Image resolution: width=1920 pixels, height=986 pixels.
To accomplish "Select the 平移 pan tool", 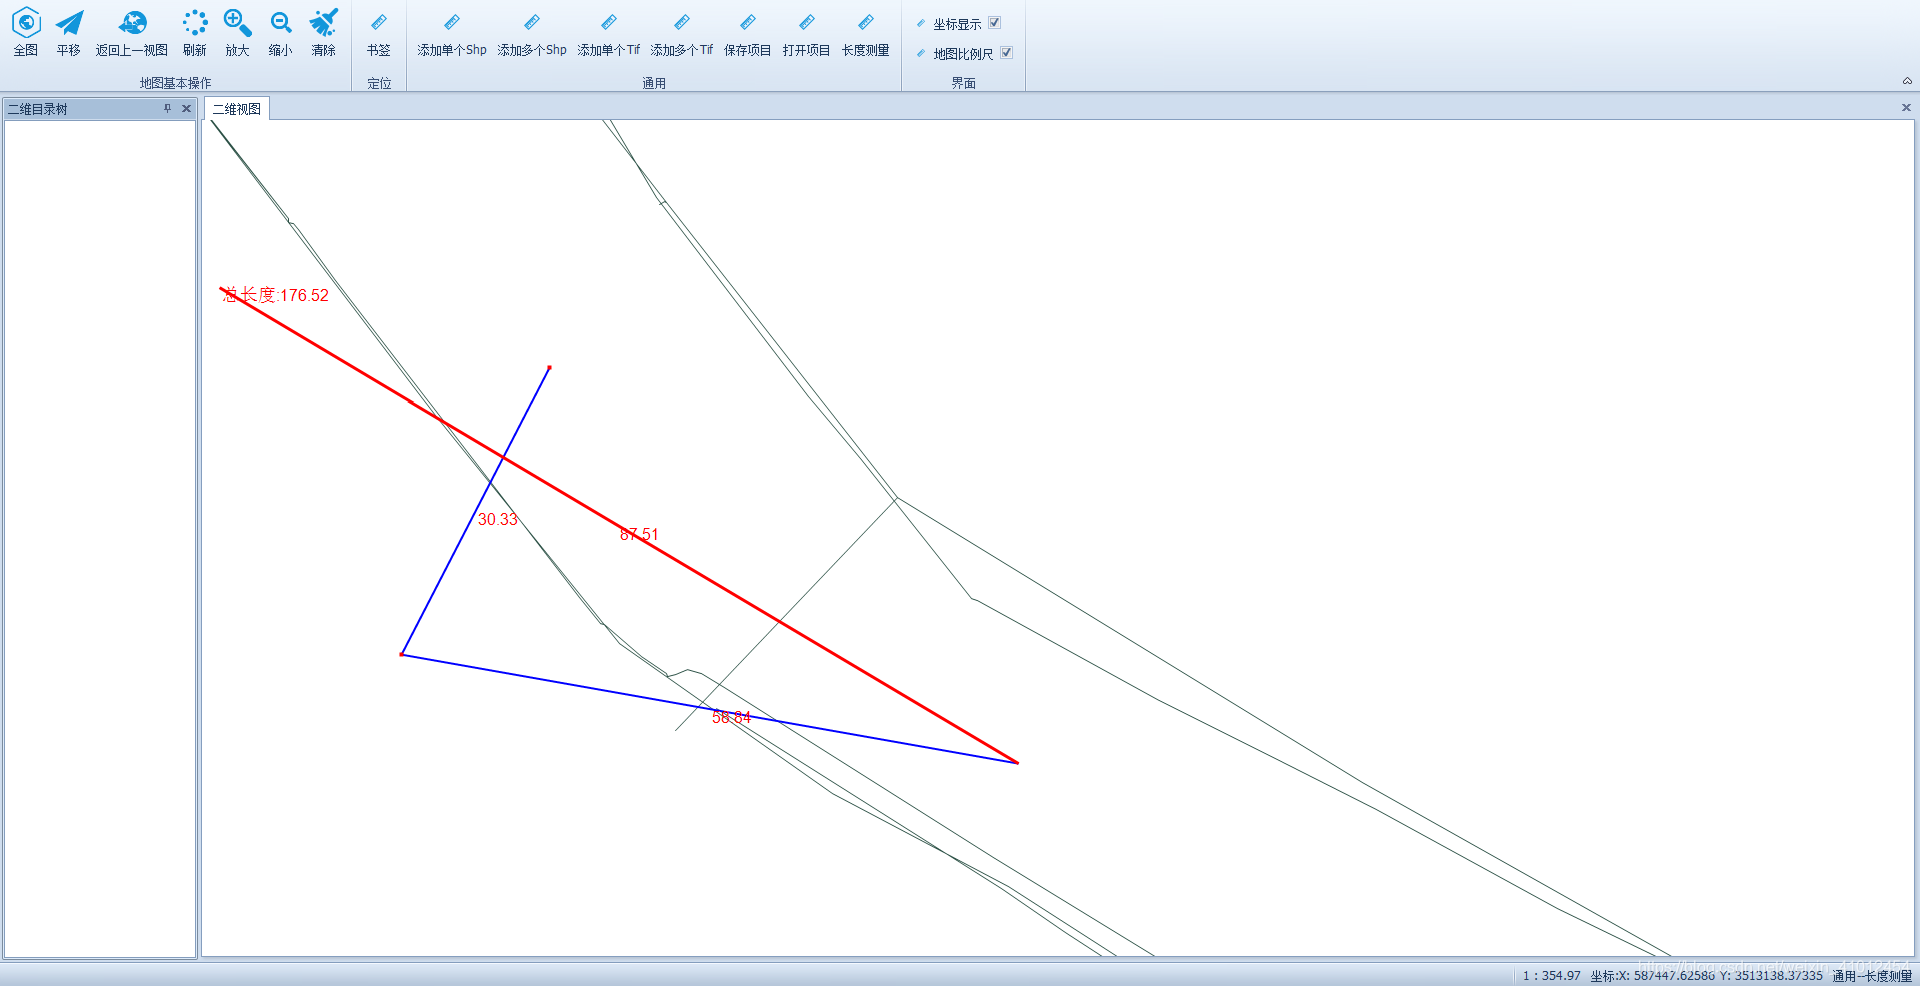I will 69,32.
